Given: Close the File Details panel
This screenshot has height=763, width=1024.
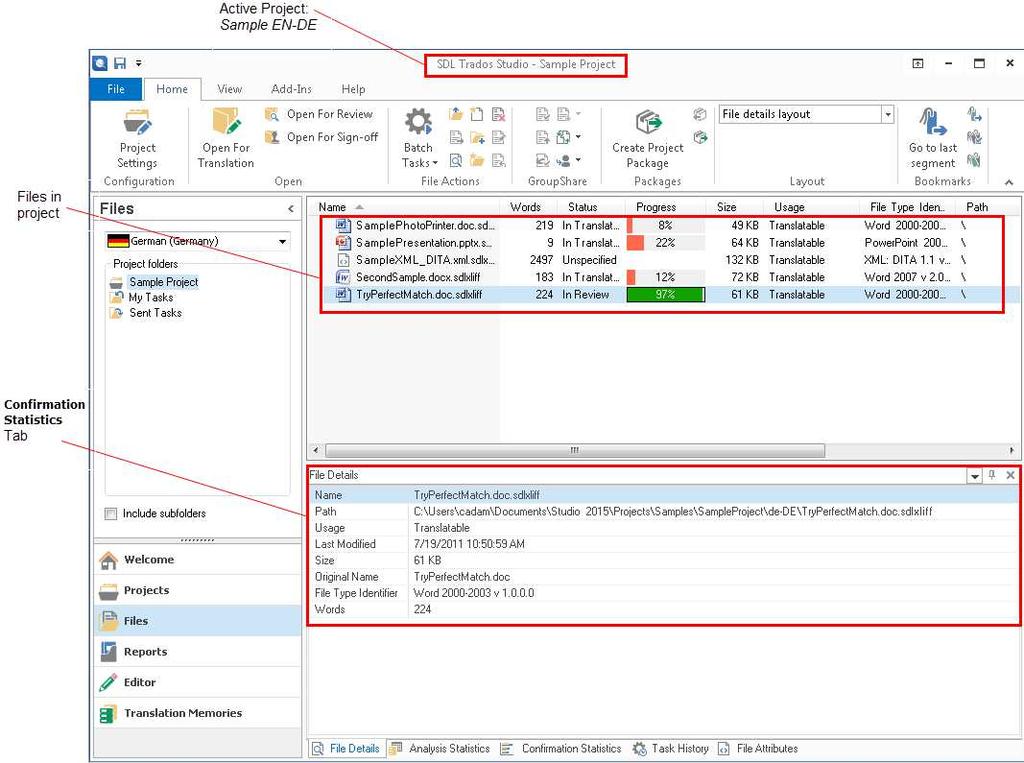Looking at the screenshot, I should (1010, 475).
